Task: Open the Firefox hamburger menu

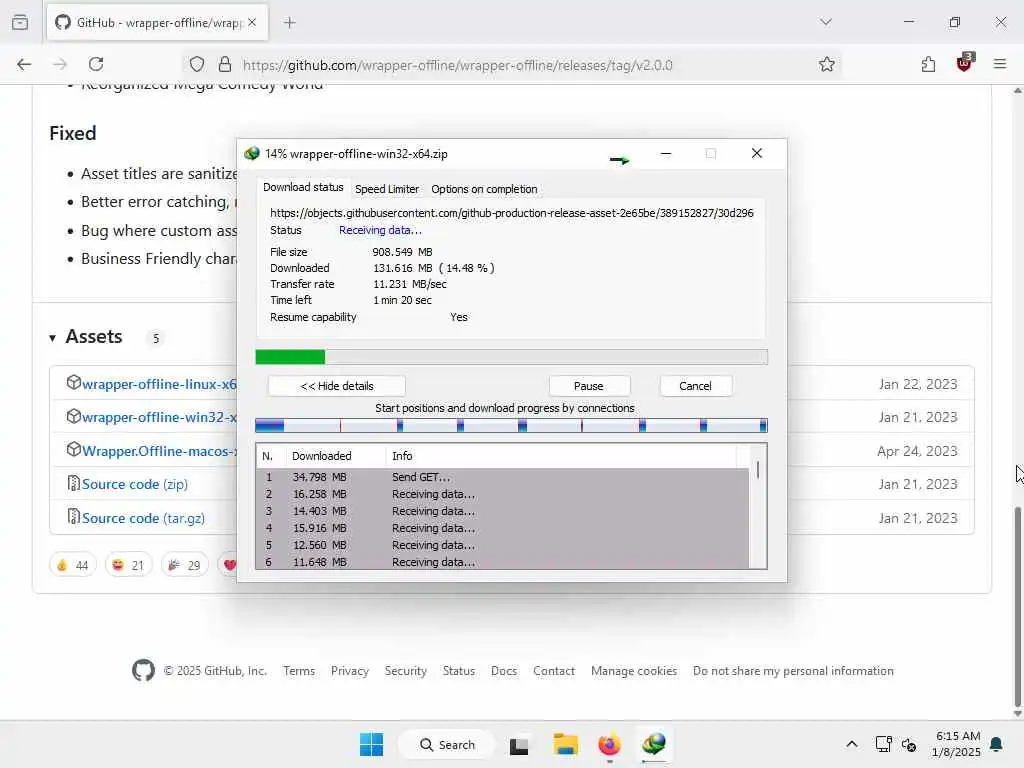Action: pos(1000,64)
